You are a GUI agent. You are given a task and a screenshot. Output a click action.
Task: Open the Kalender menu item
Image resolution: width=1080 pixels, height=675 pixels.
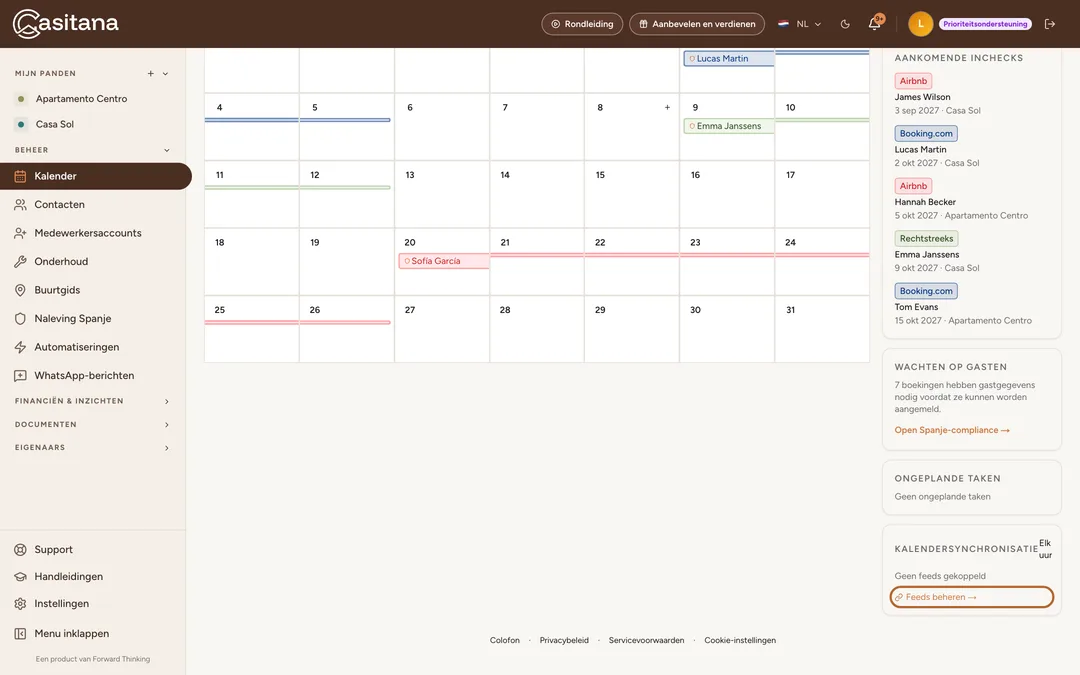pyautogui.click(x=95, y=176)
